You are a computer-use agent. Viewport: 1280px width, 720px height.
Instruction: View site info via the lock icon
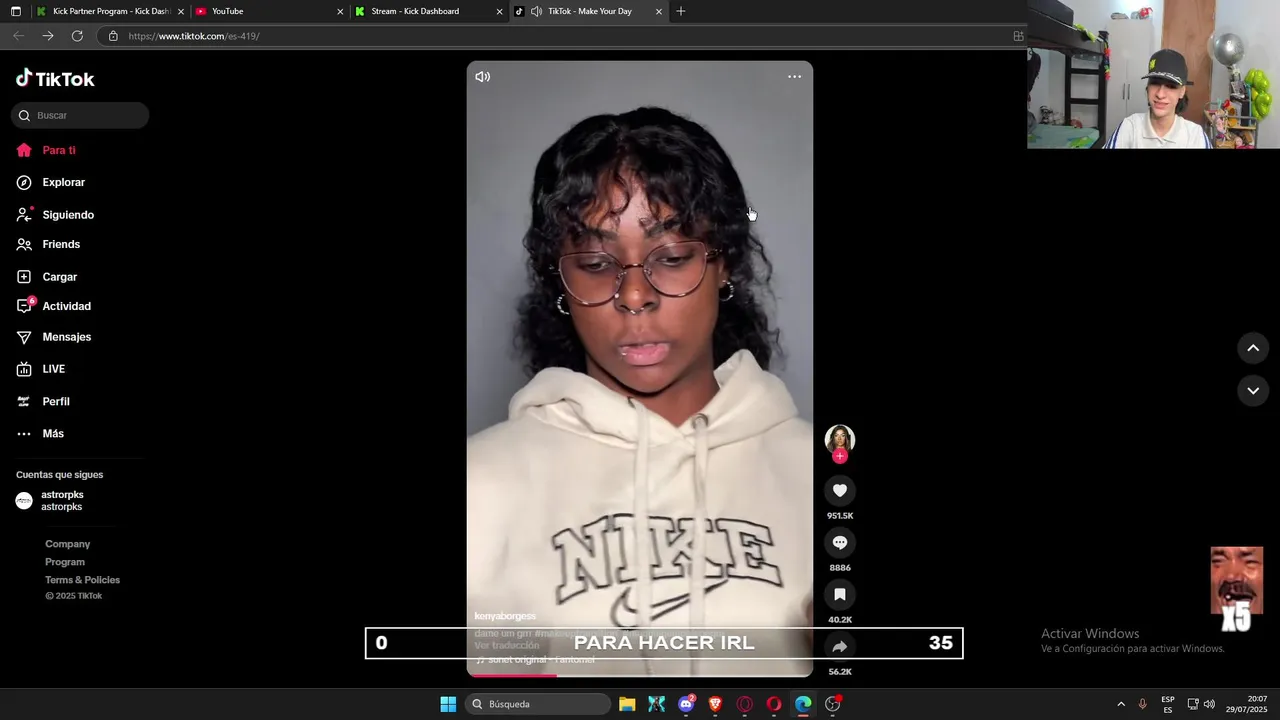[x=113, y=36]
